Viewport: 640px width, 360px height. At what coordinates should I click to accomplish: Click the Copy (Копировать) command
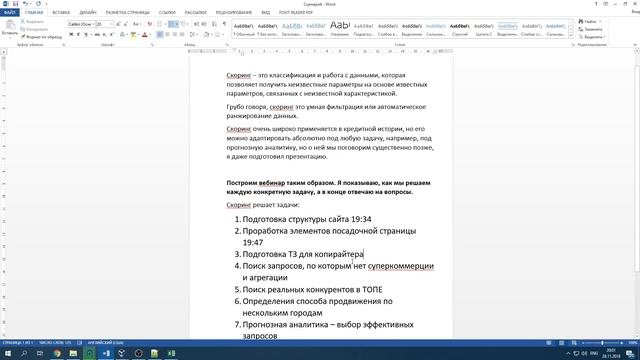(x=34, y=29)
